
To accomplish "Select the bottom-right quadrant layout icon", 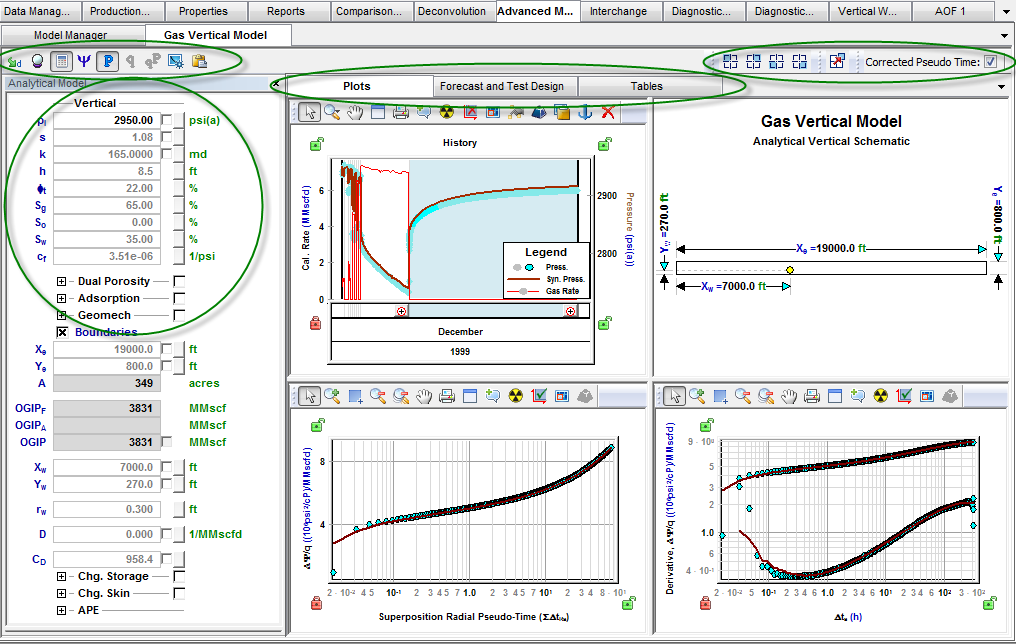I will click(x=800, y=62).
